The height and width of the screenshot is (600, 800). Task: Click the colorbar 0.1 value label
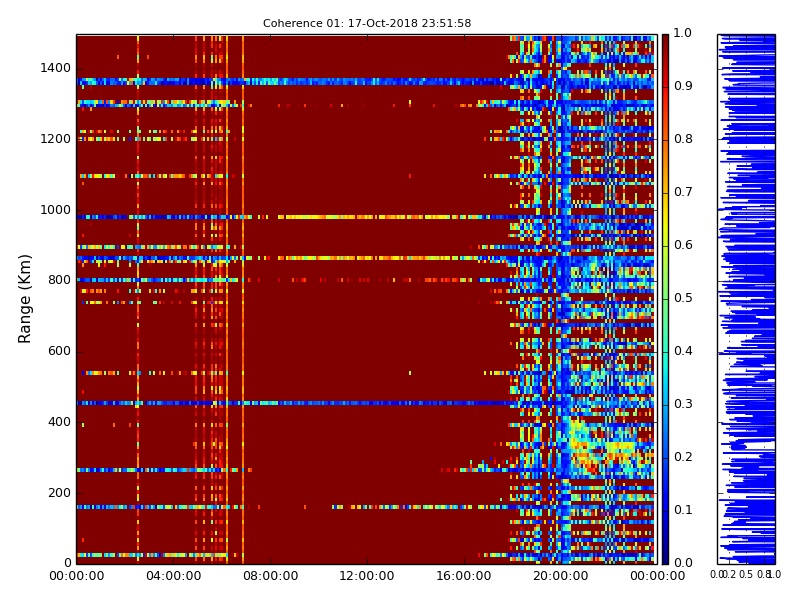pos(683,510)
